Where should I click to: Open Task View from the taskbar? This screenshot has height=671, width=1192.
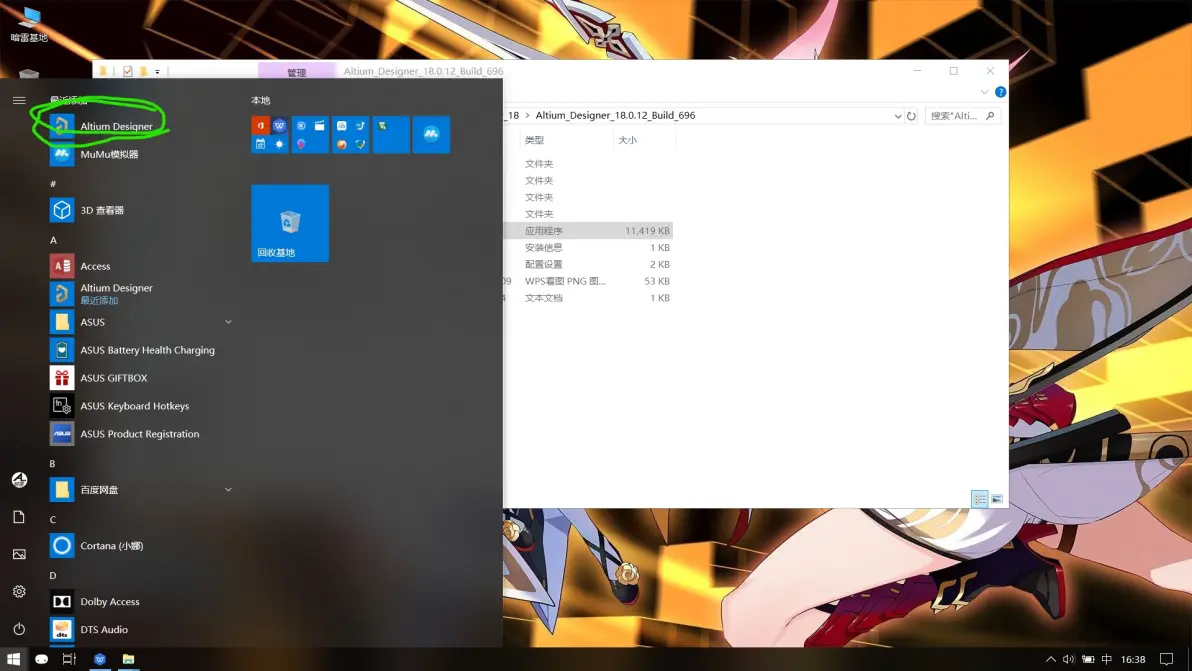[x=69, y=660]
